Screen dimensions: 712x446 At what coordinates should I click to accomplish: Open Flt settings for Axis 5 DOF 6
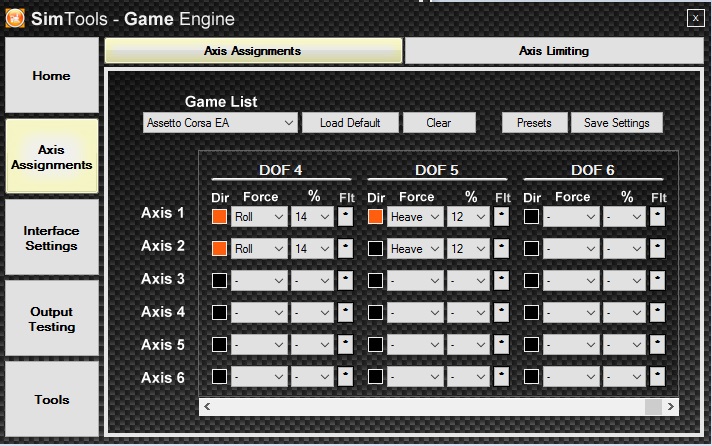click(x=657, y=344)
